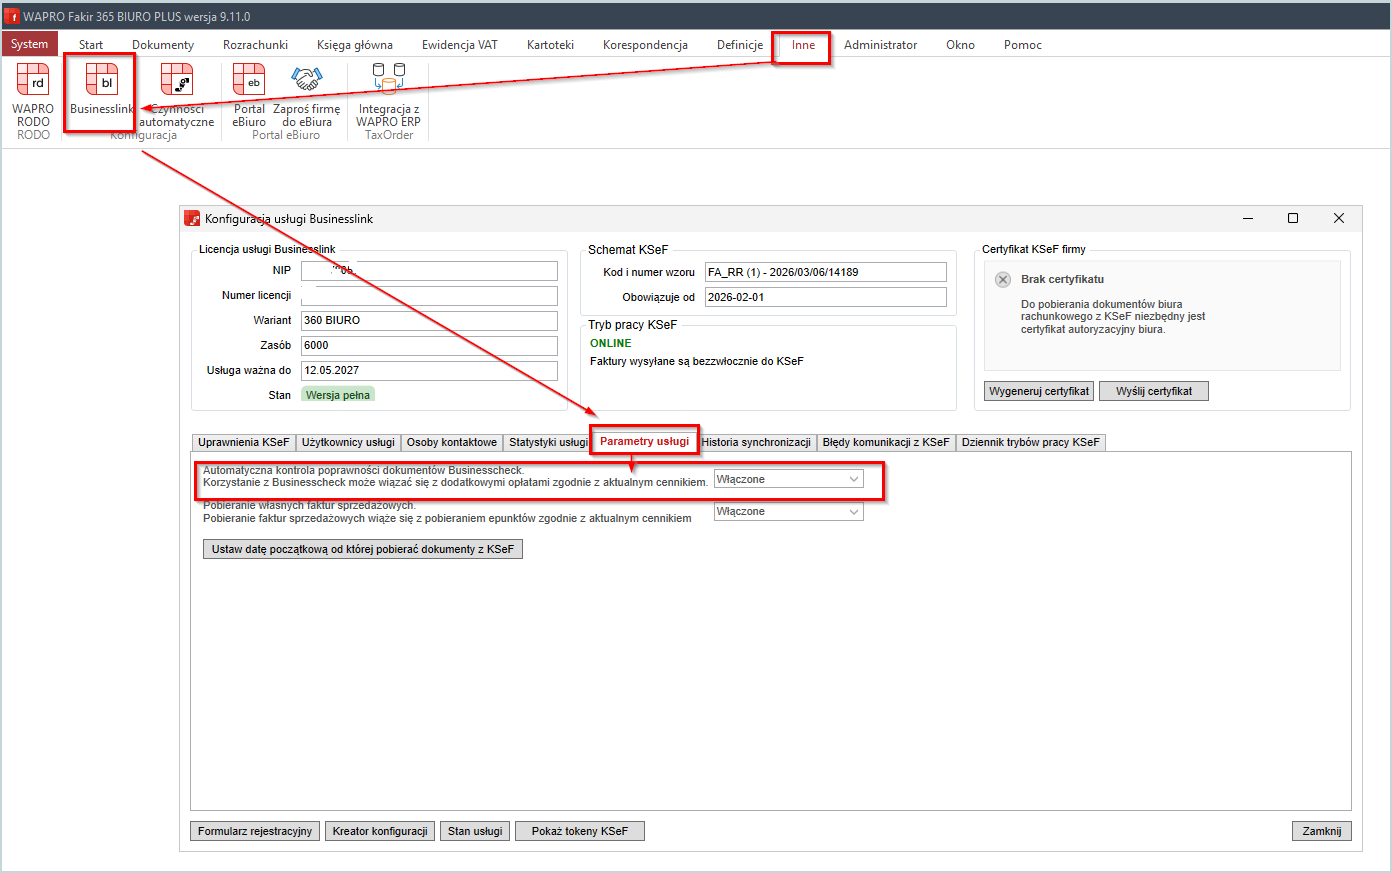Click the Obowiązuje od date field
Screen dimensions: 1392x873
(825, 297)
